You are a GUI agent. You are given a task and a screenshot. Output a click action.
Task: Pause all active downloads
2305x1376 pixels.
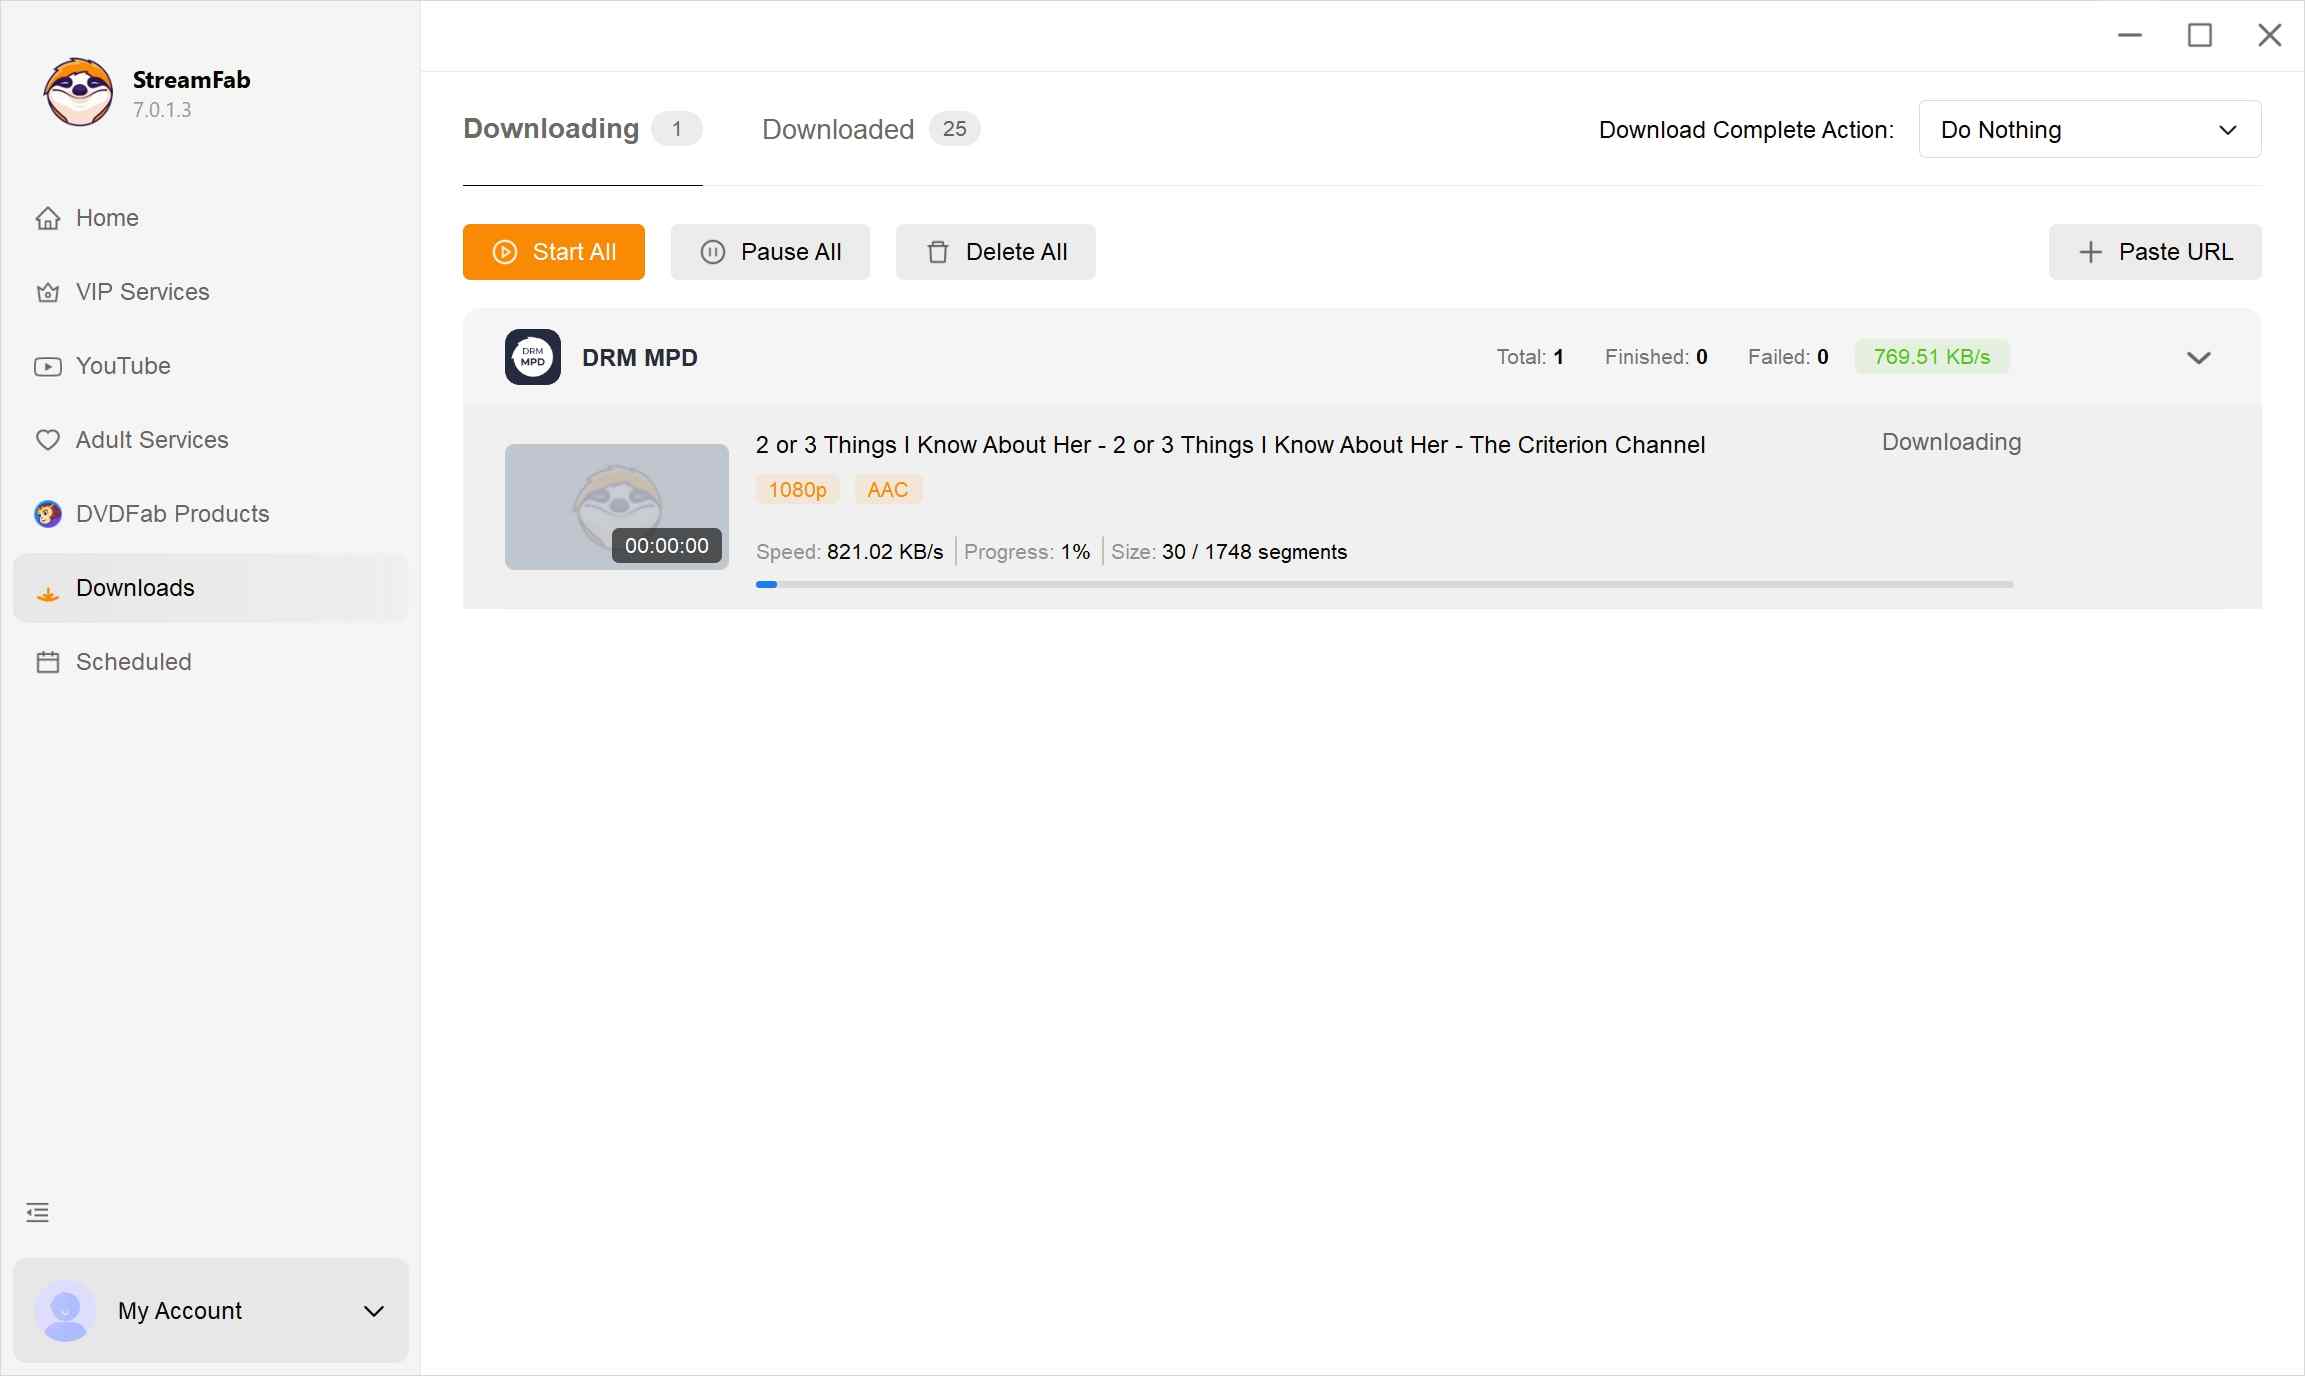(770, 252)
